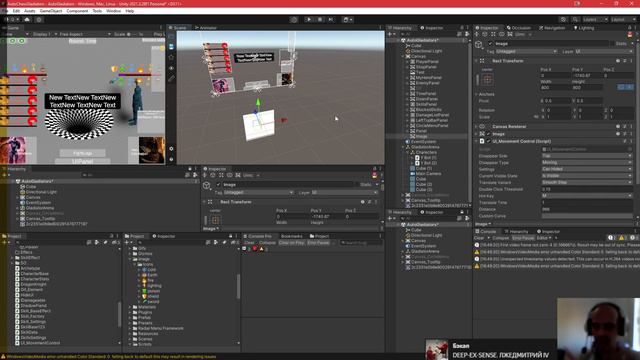Toggle Collapse in Console Pro toolbar
The height and width of the screenshot is (360, 640).
[267, 242]
